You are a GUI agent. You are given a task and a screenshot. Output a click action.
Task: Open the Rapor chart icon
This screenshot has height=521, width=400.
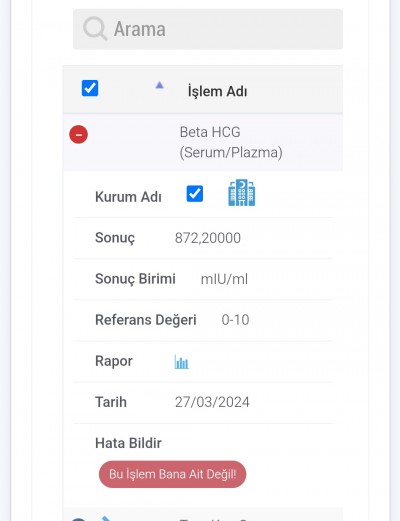182,362
